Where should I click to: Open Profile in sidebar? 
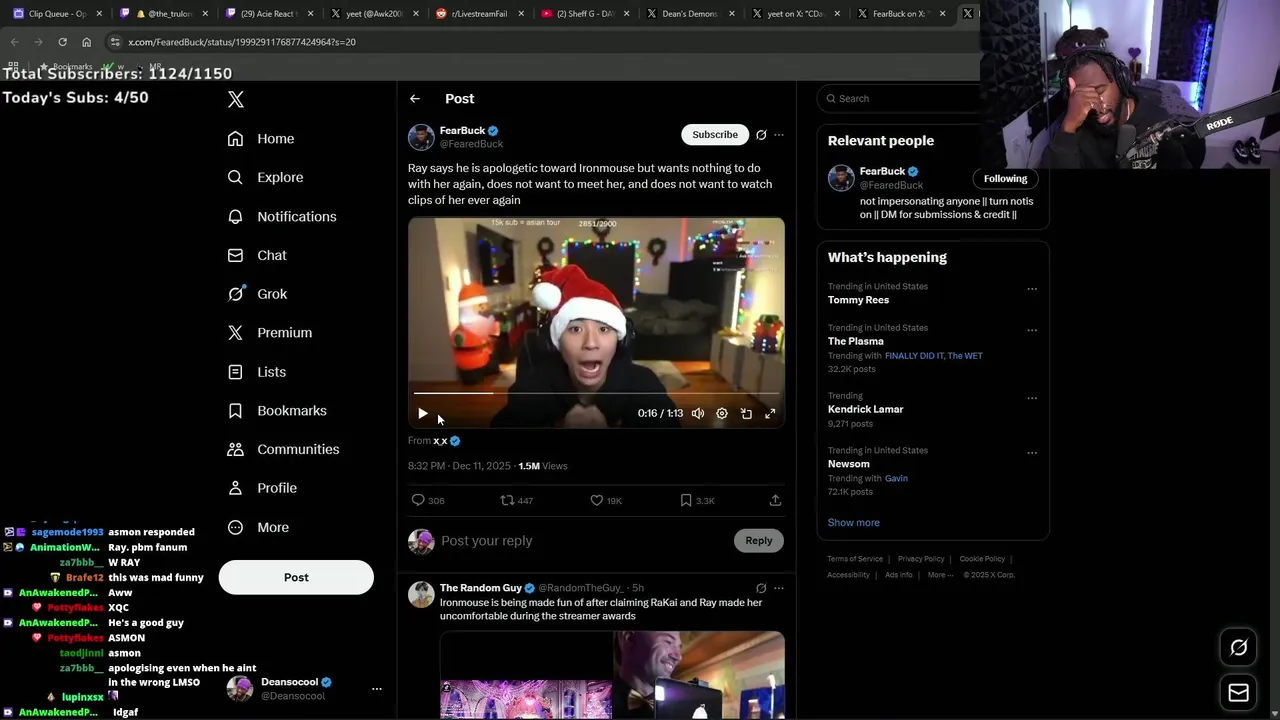click(x=262, y=488)
